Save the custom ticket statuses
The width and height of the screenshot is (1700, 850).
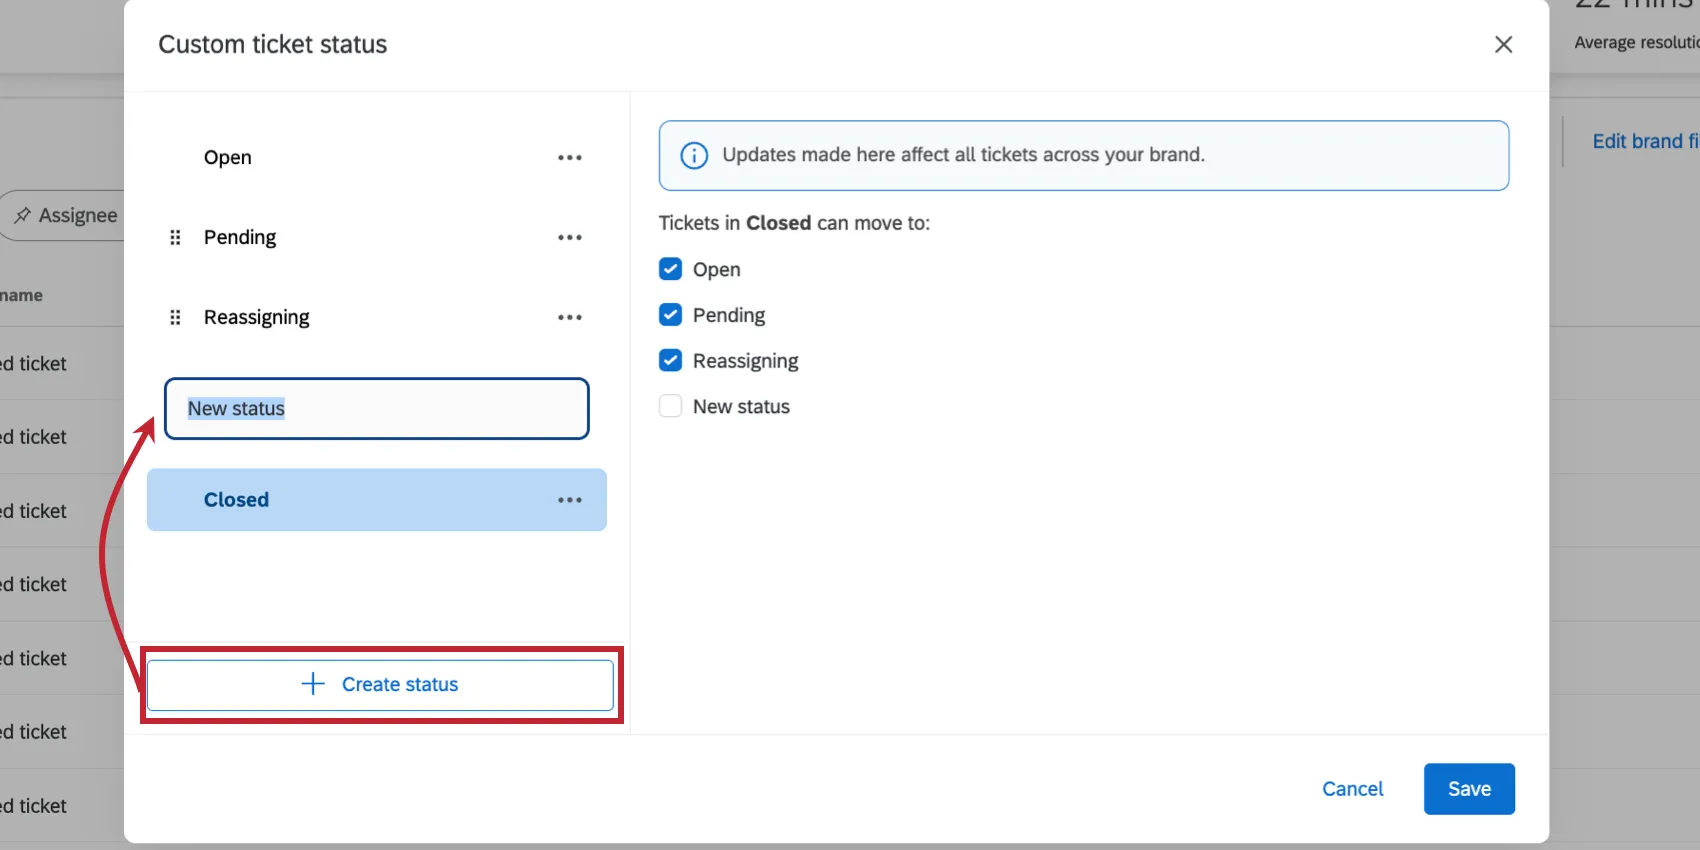[x=1469, y=789]
